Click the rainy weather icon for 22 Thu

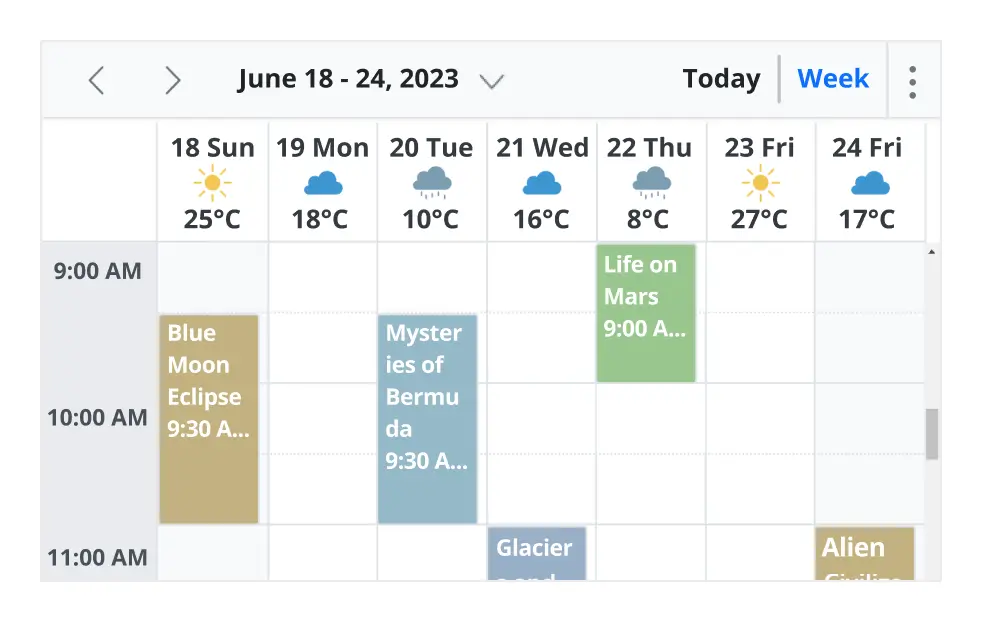click(650, 184)
